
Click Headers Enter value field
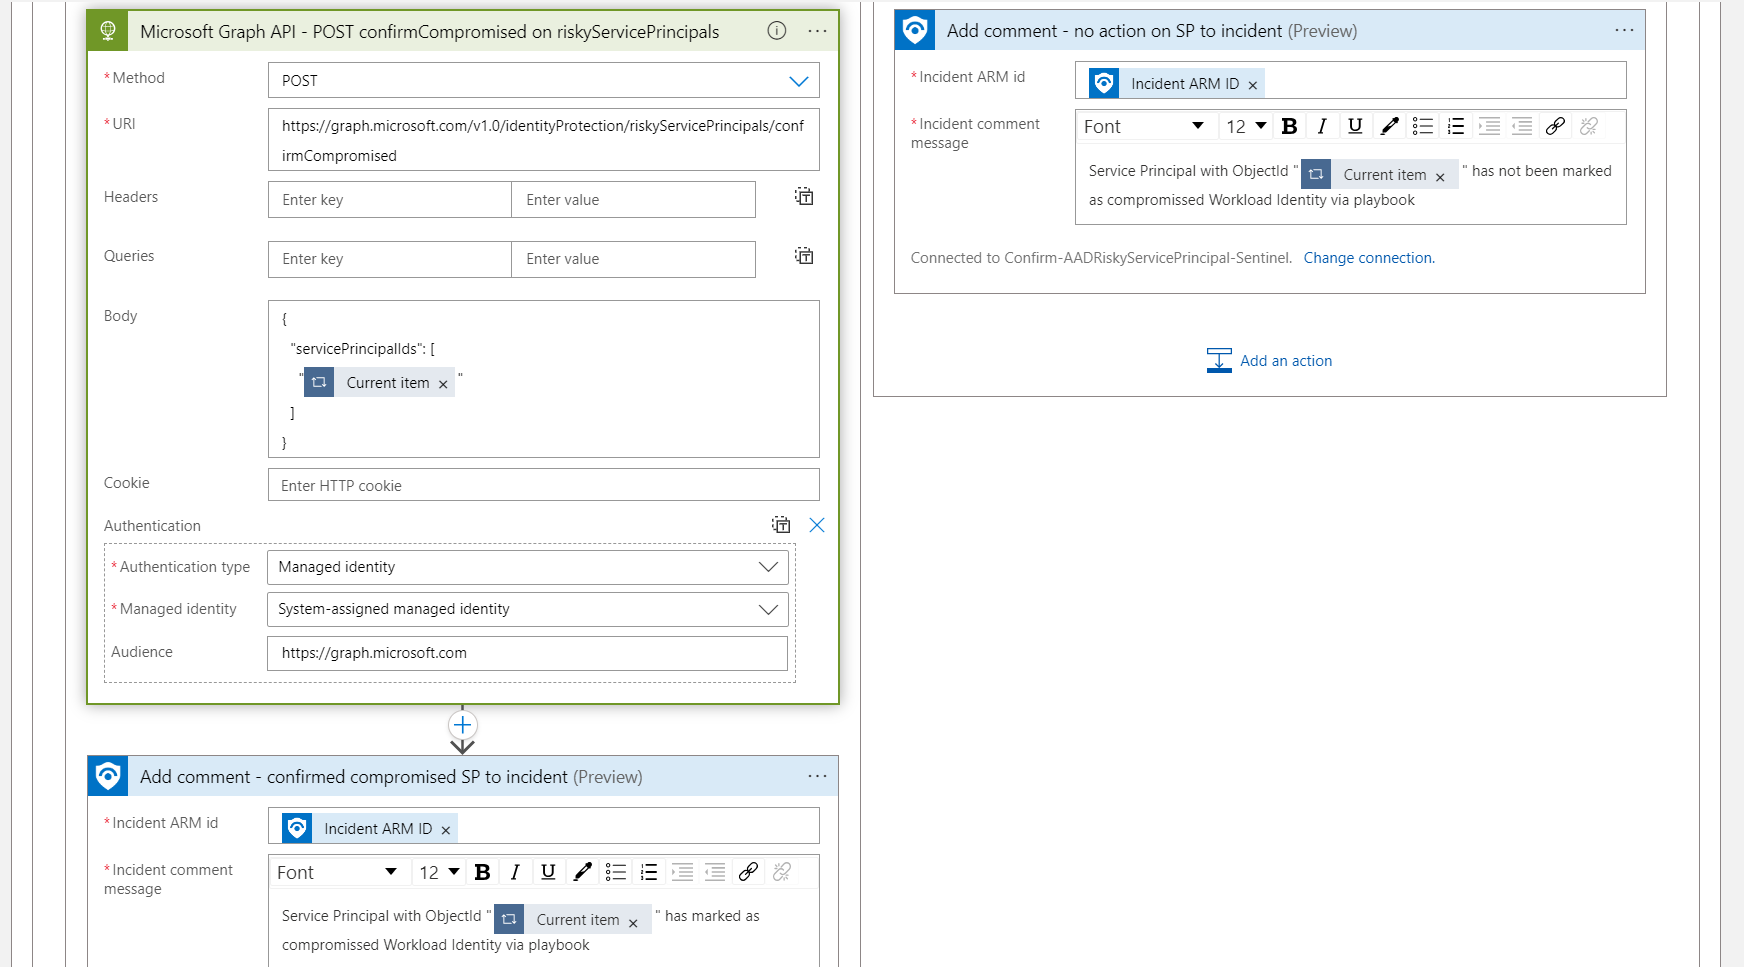(x=633, y=199)
